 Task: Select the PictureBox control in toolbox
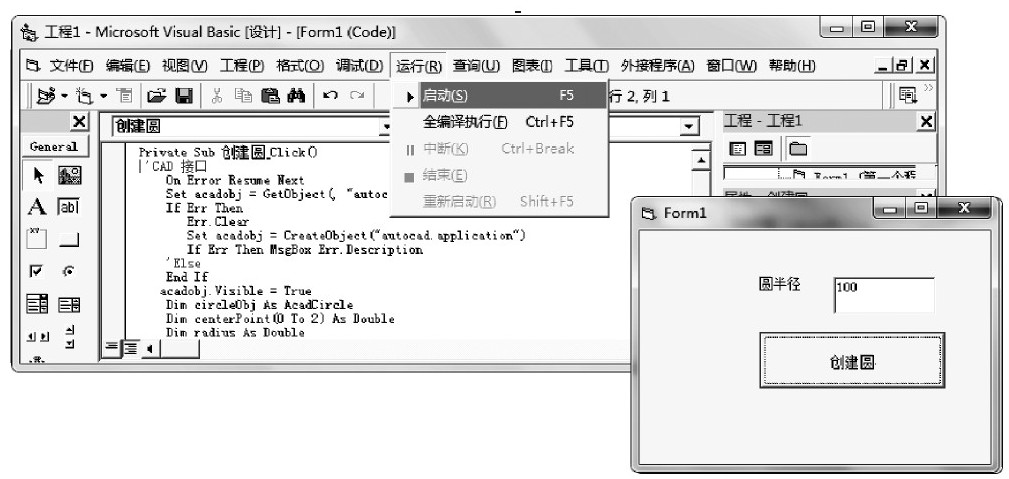pos(69,175)
